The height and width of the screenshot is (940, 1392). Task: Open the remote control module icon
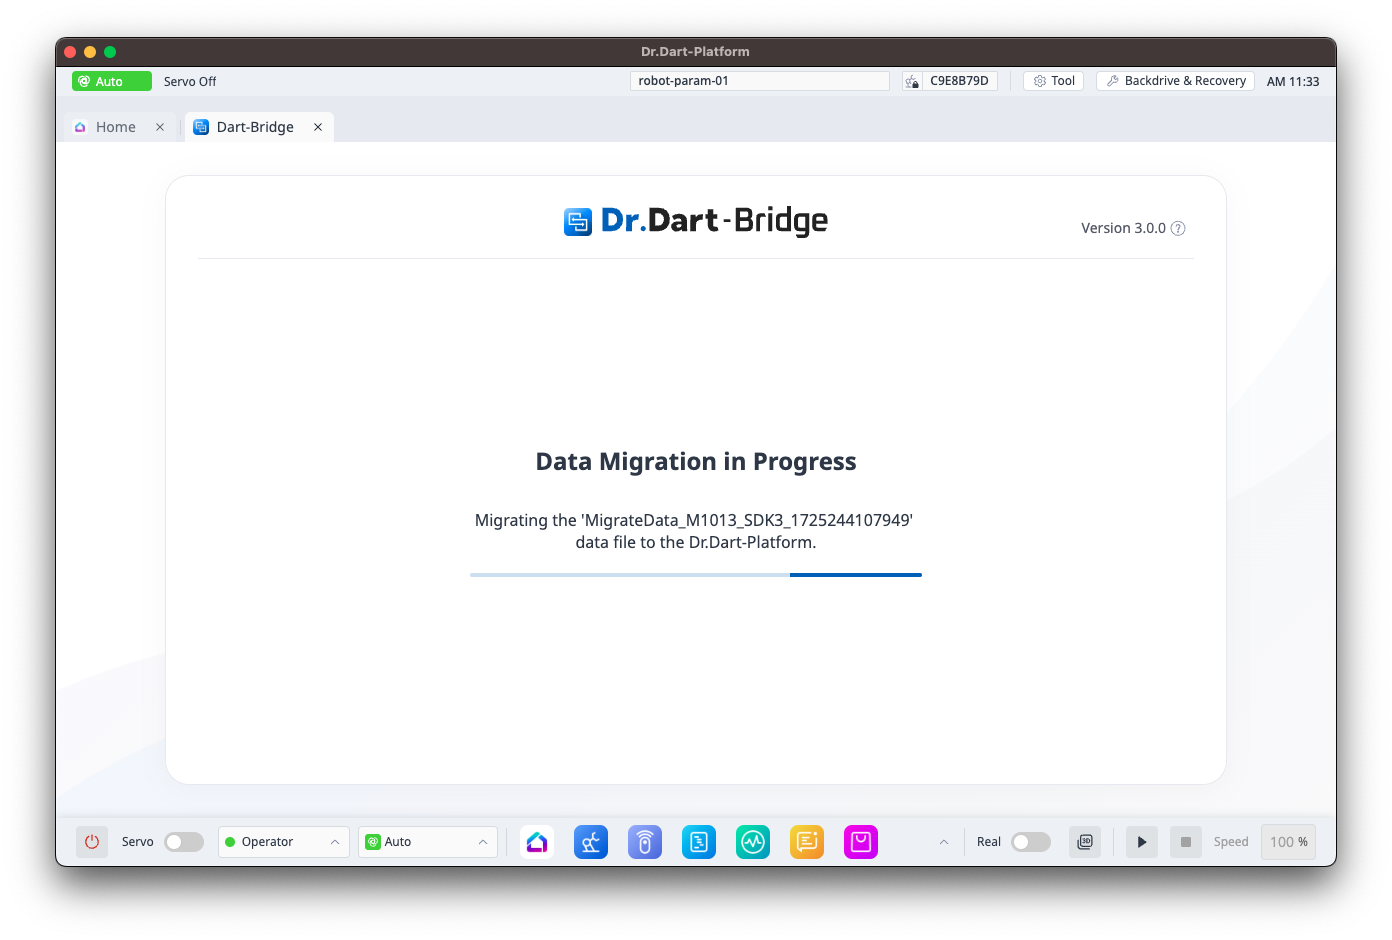click(645, 842)
